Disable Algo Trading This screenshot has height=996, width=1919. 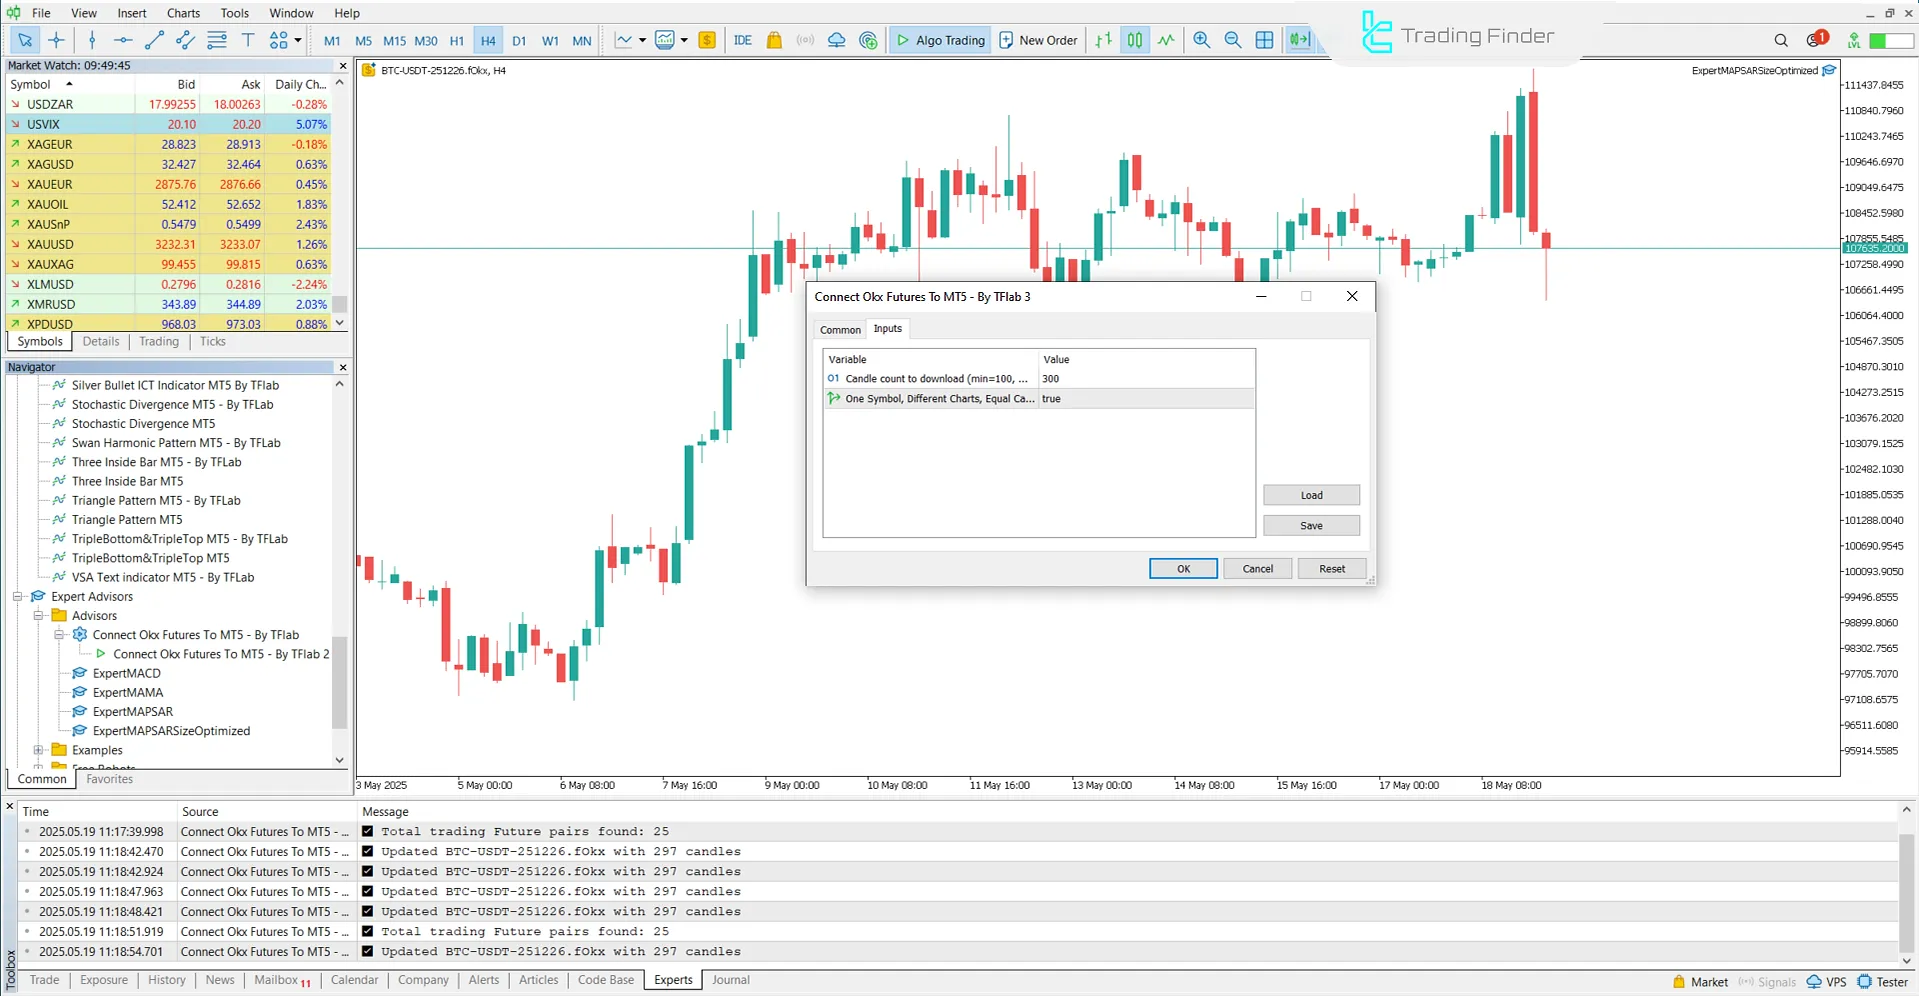coord(939,40)
